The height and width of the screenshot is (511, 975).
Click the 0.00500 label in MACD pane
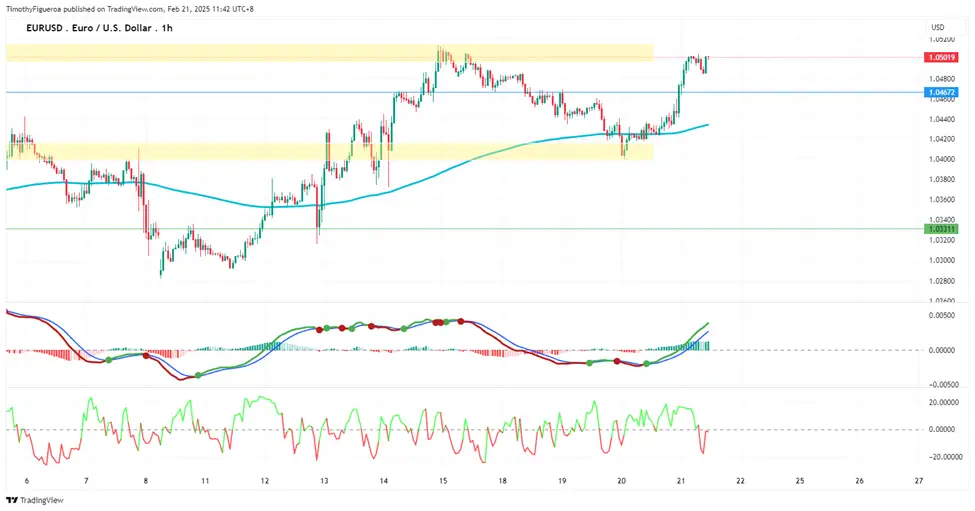click(x=941, y=316)
